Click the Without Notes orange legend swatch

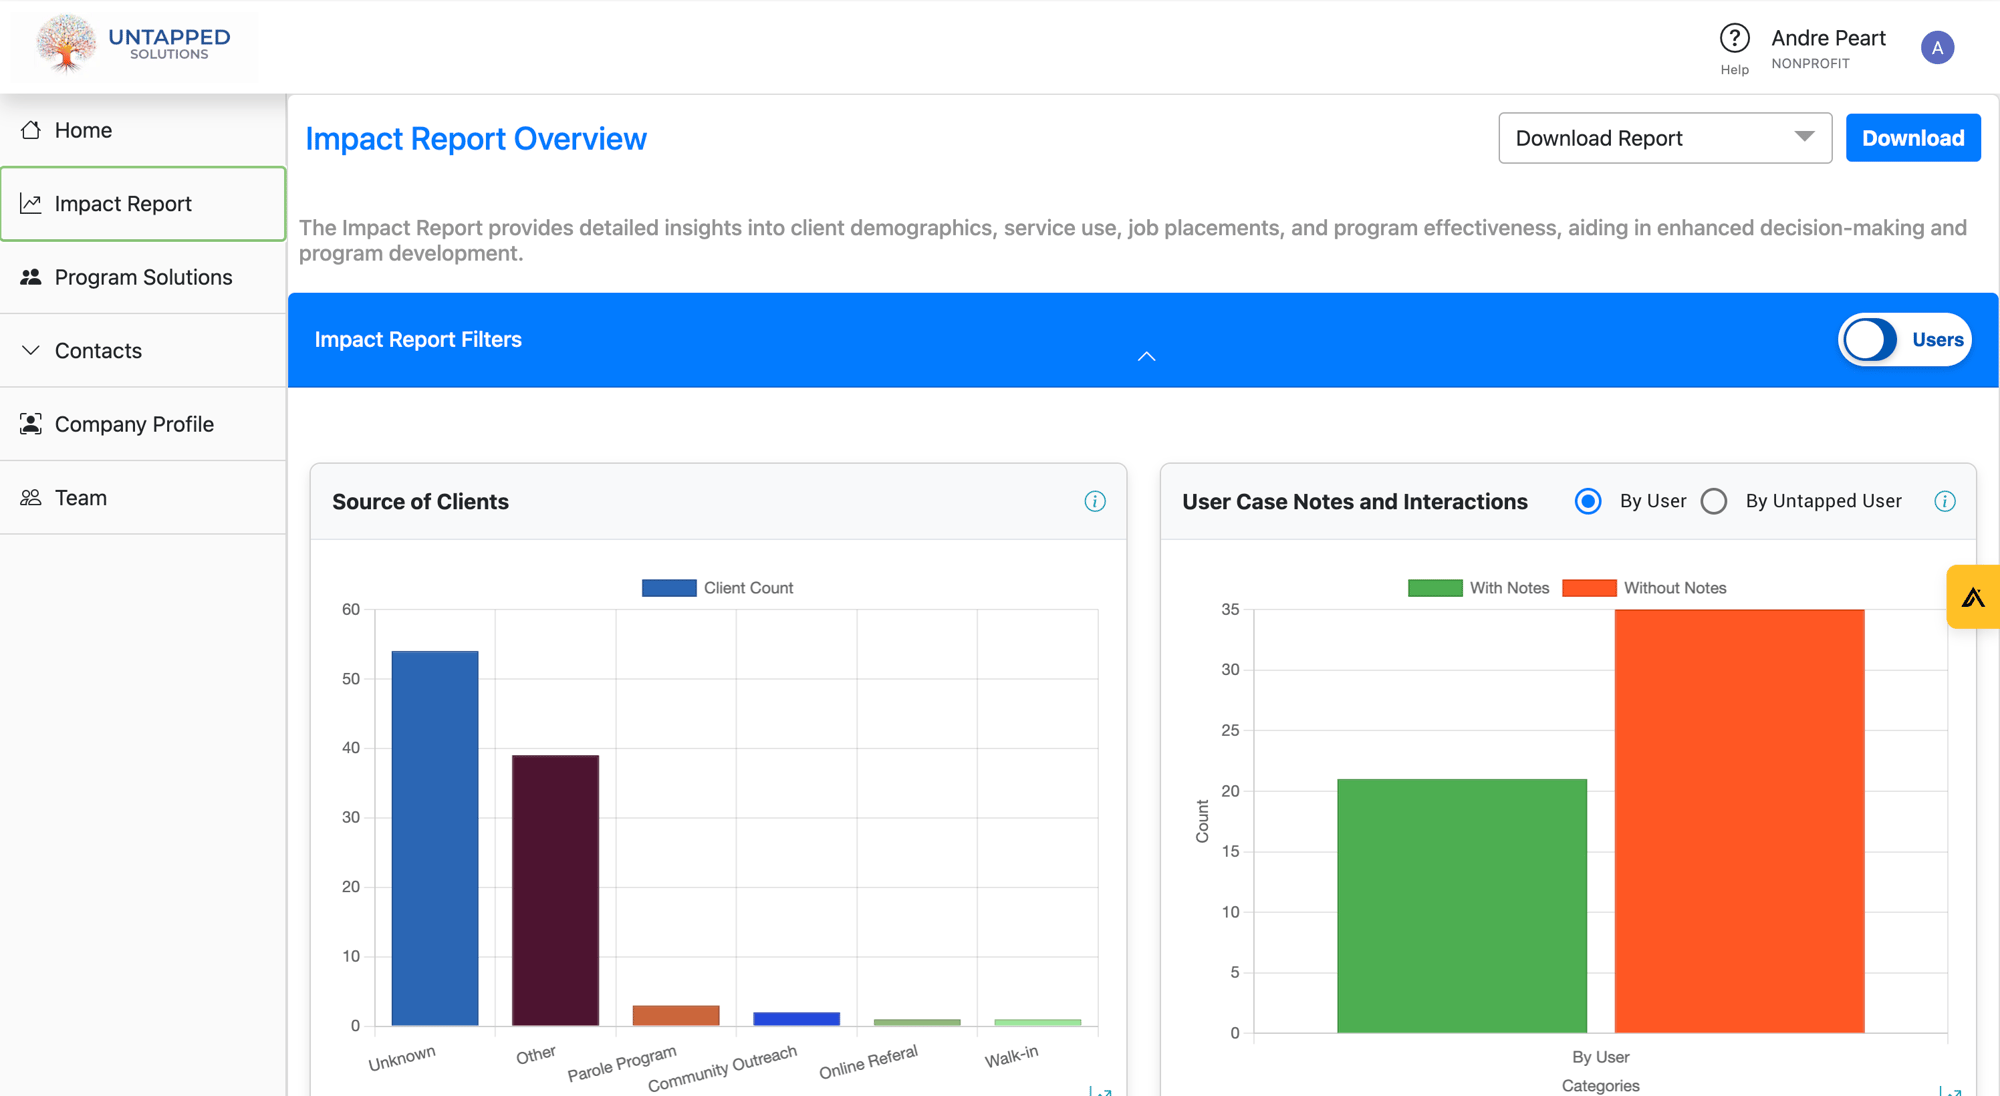click(x=1589, y=588)
